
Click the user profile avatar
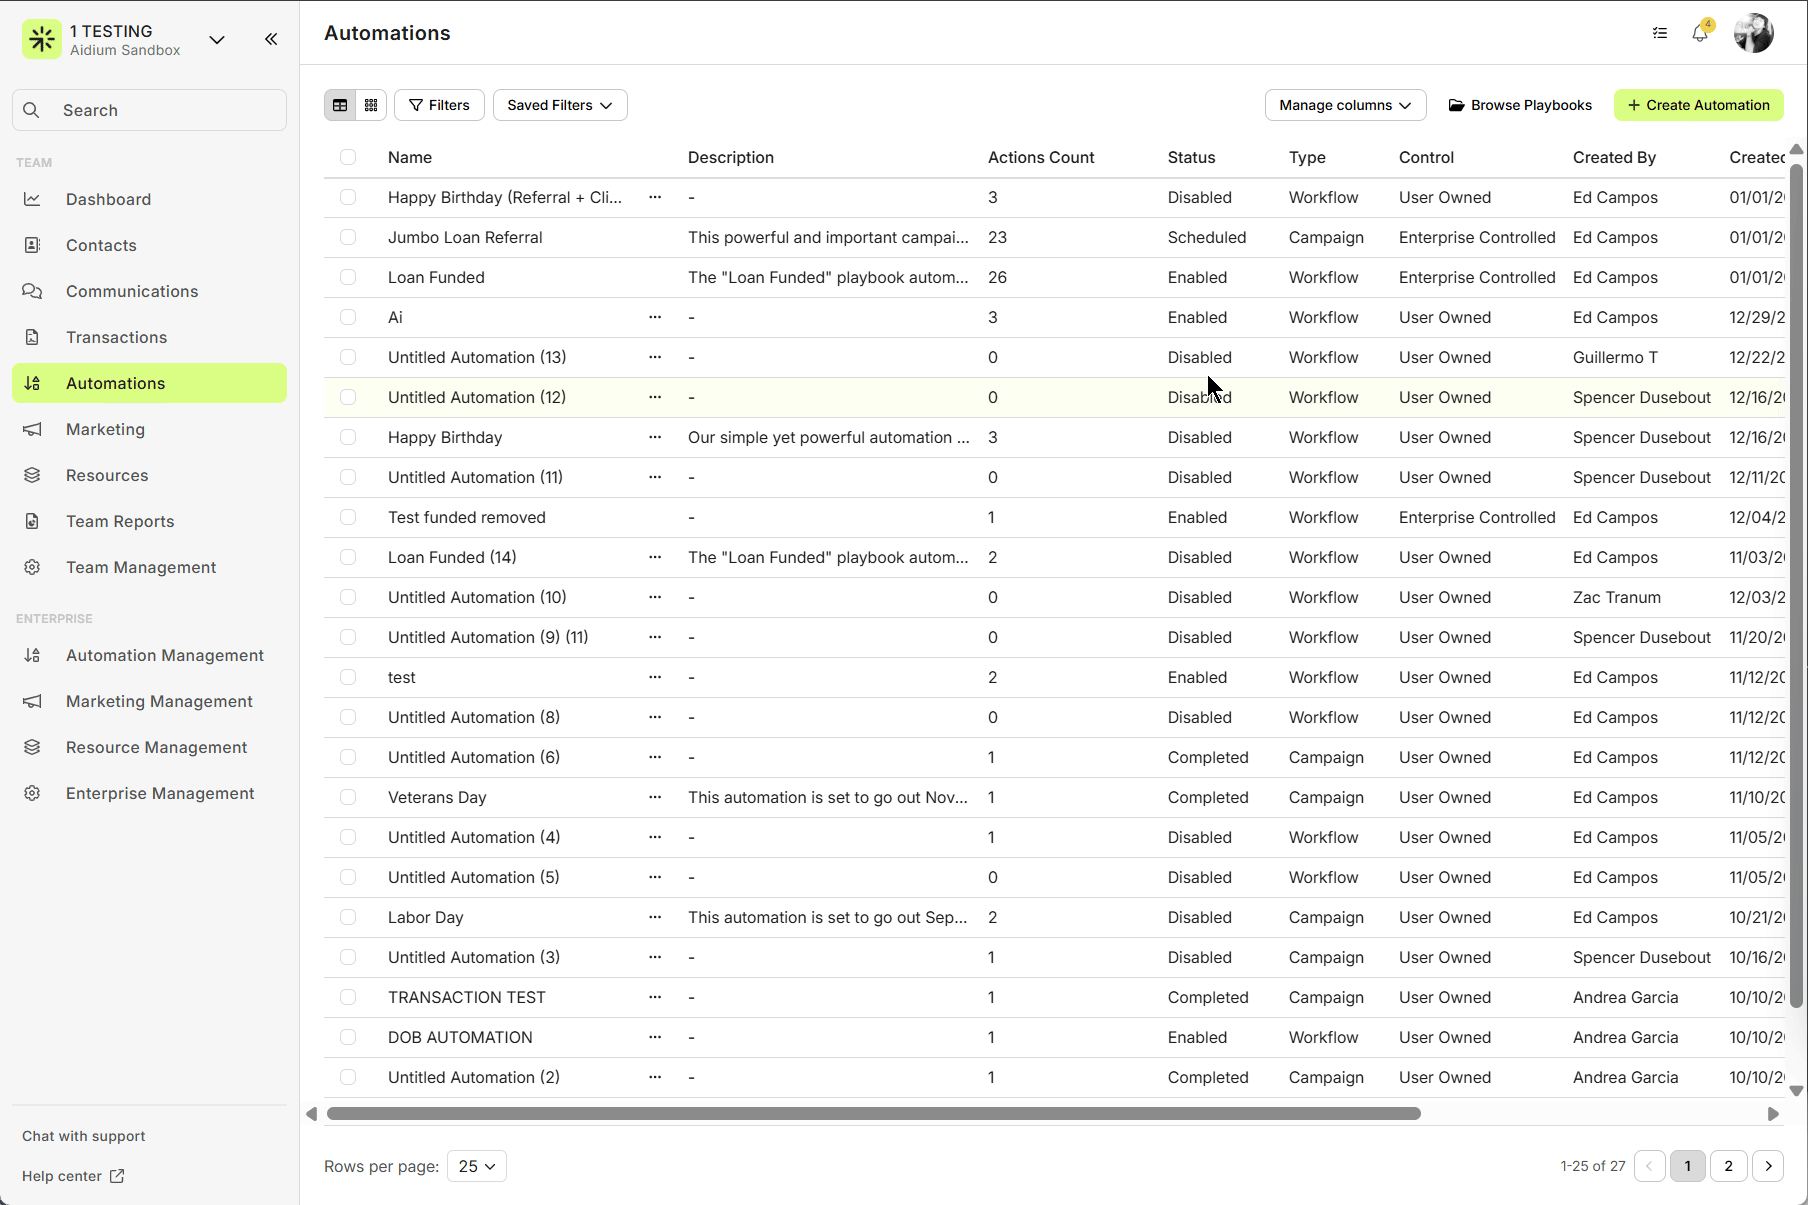click(1753, 33)
